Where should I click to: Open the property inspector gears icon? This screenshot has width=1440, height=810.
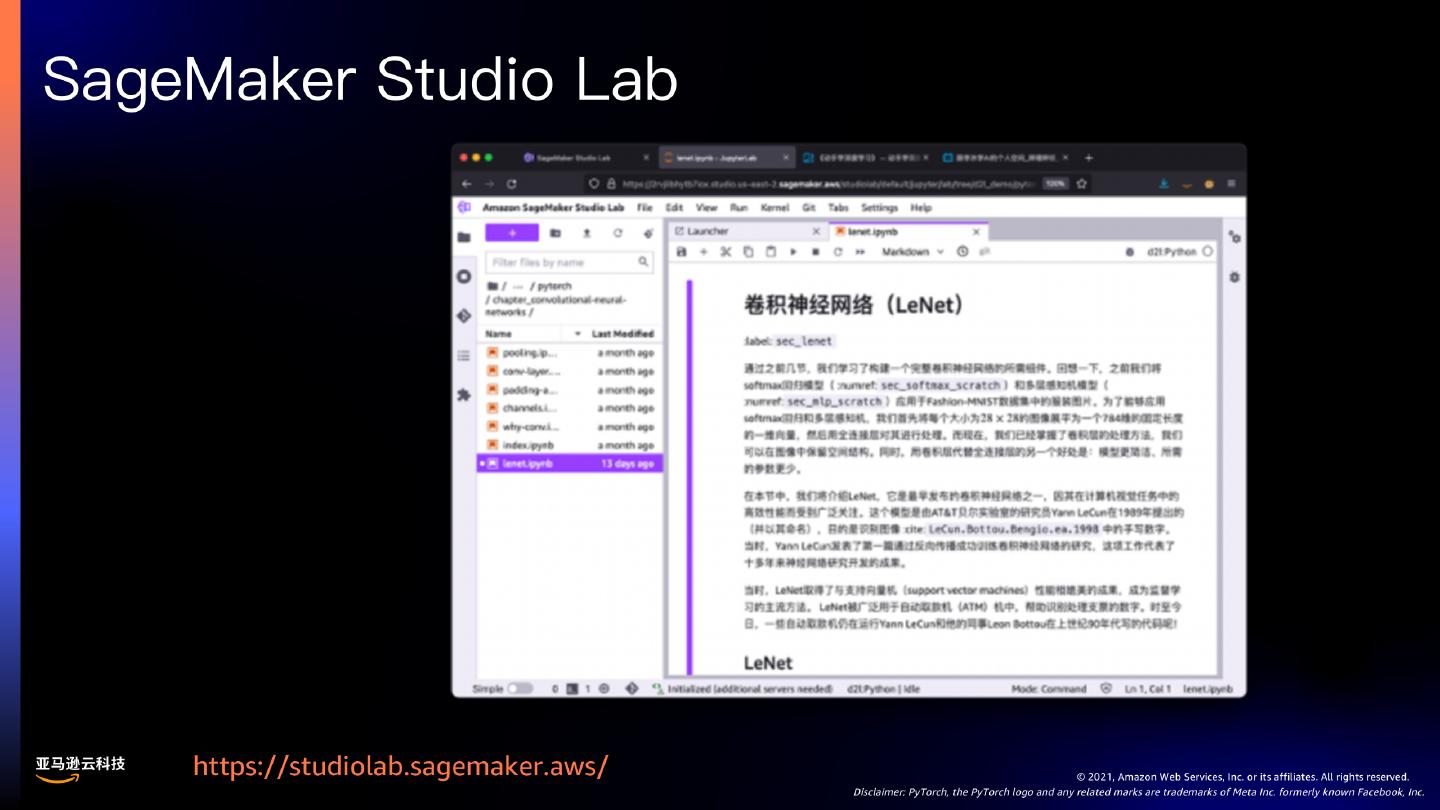[1235, 238]
